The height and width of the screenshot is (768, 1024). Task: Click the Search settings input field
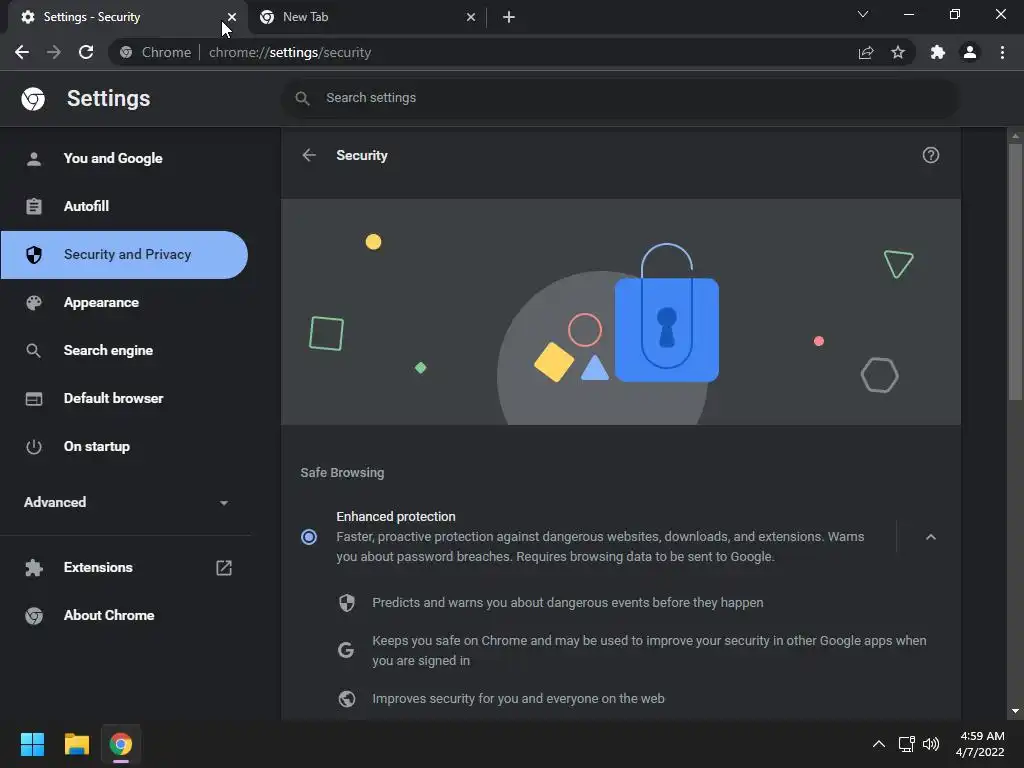tap(620, 98)
